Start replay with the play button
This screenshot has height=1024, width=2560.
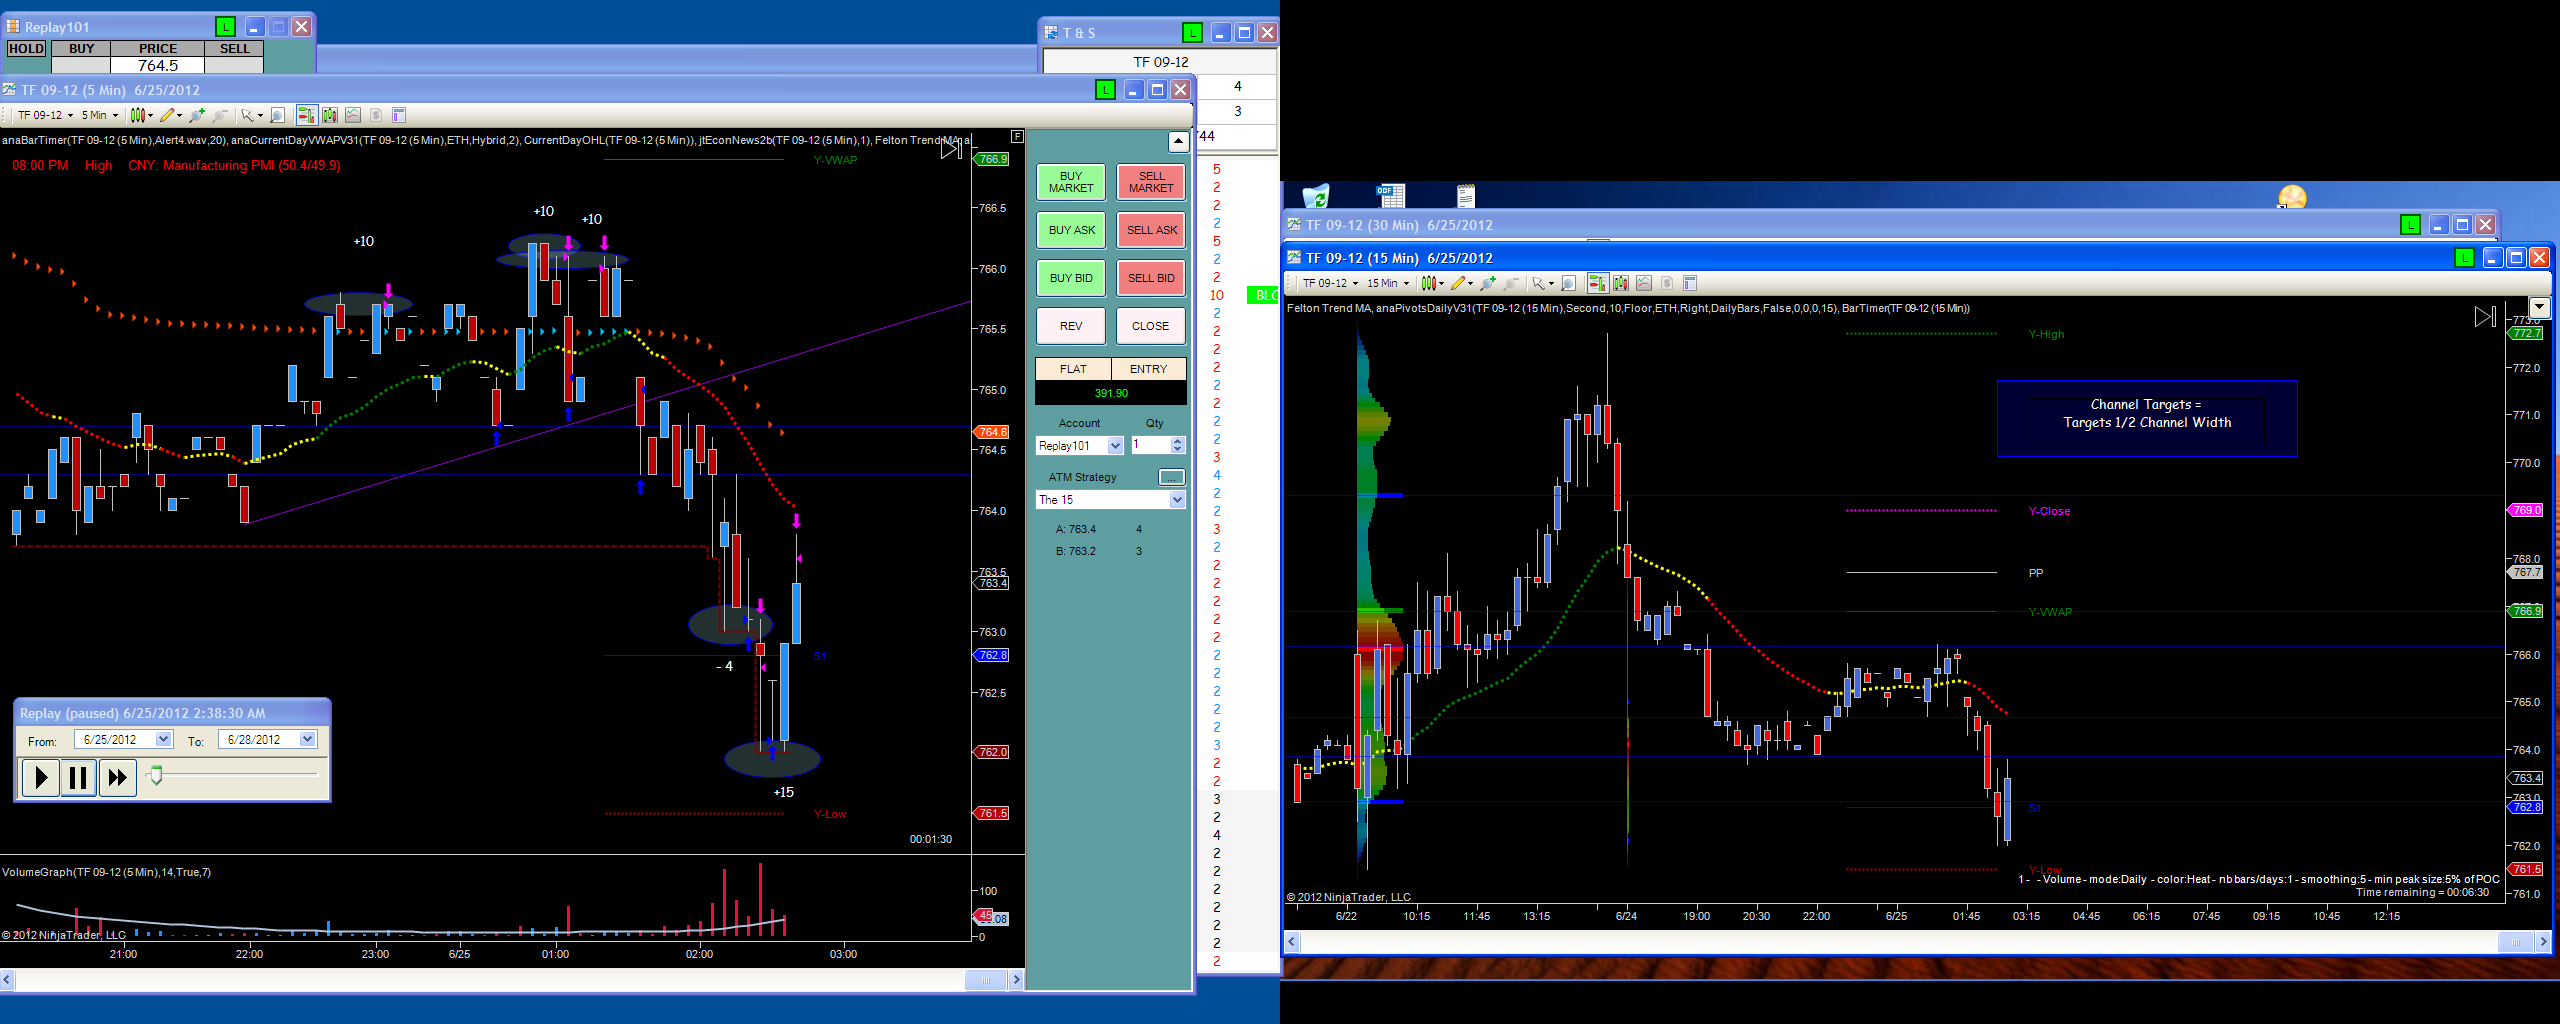click(x=40, y=777)
